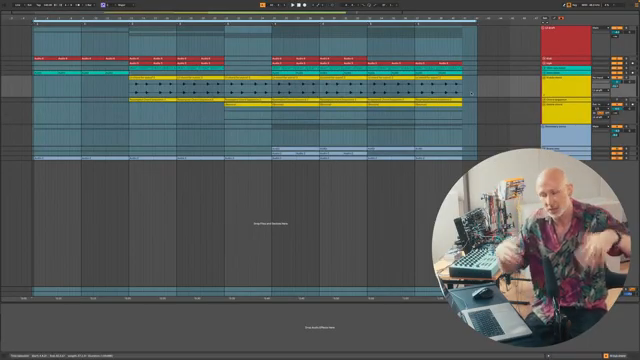
Task: Open the No Input routing dropdown
Action: [x=601, y=78]
